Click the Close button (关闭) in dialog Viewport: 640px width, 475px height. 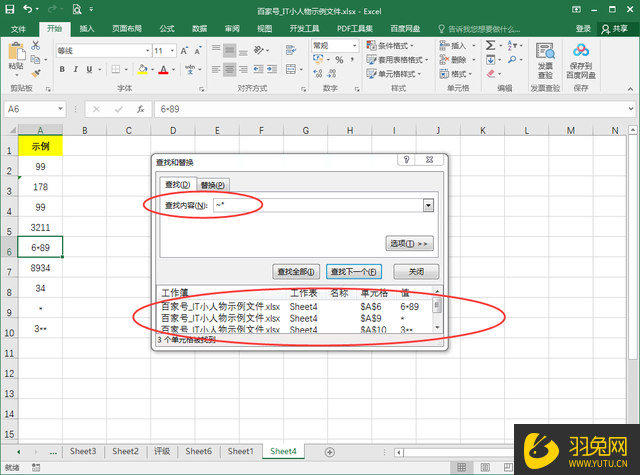pyautogui.click(x=416, y=272)
